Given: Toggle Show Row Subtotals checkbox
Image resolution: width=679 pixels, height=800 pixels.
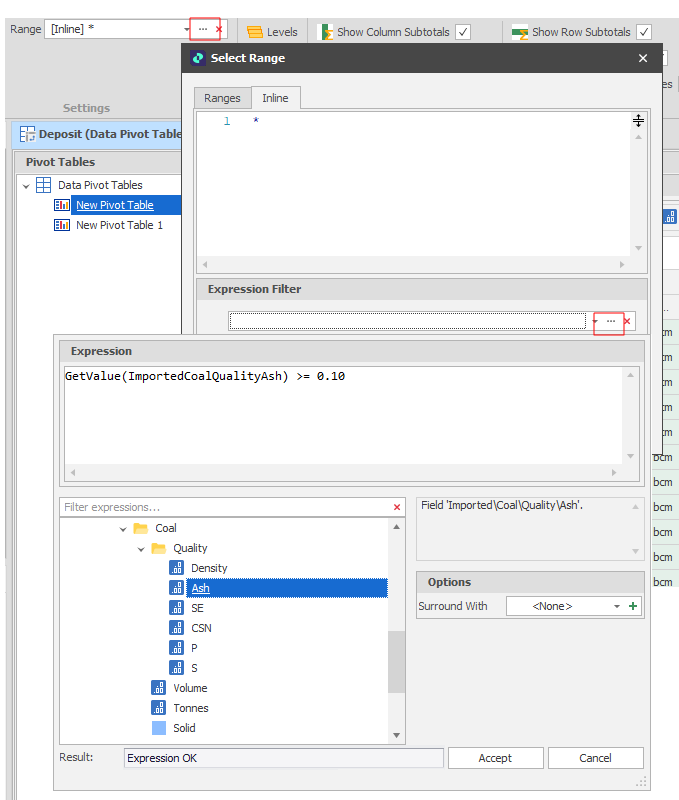Looking at the screenshot, I should tap(643, 32).
